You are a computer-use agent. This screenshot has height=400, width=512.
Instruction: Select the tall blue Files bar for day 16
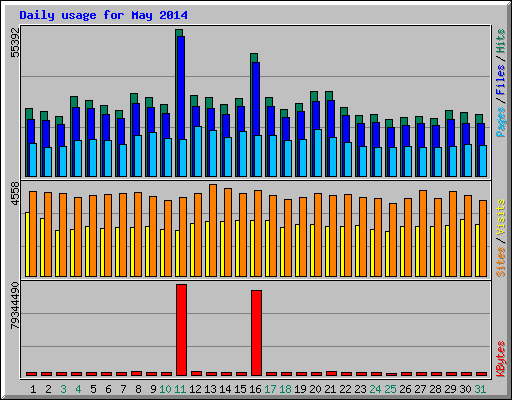pyautogui.click(x=256, y=99)
